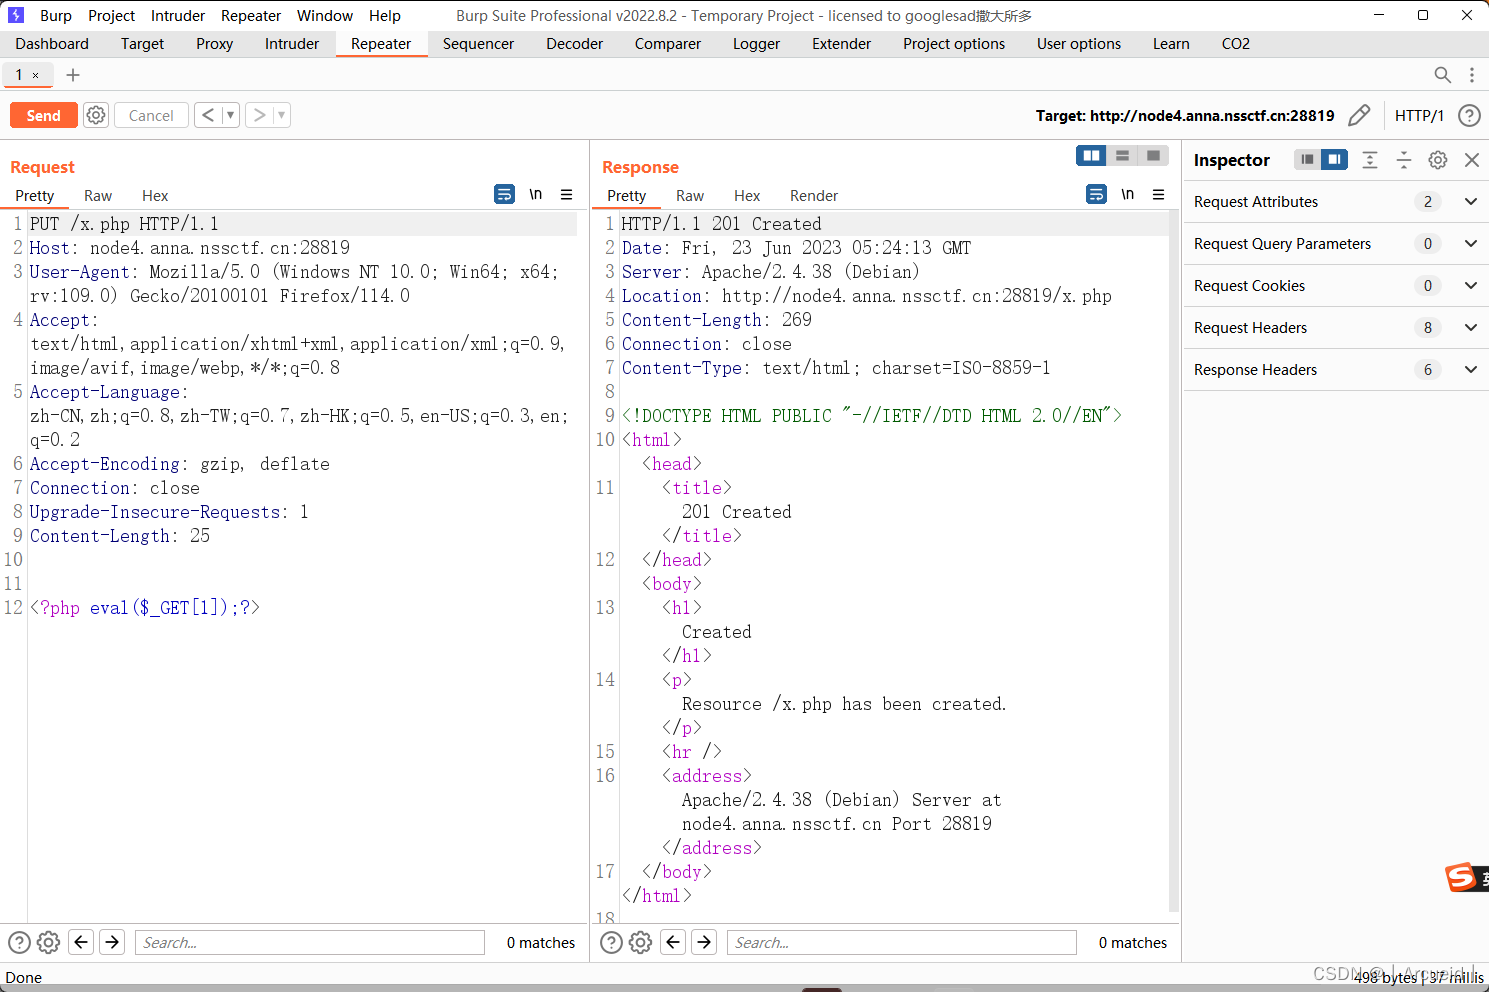The width and height of the screenshot is (1489, 992).
Task: Open the Dashboard tab
Action: pos(52,44)
